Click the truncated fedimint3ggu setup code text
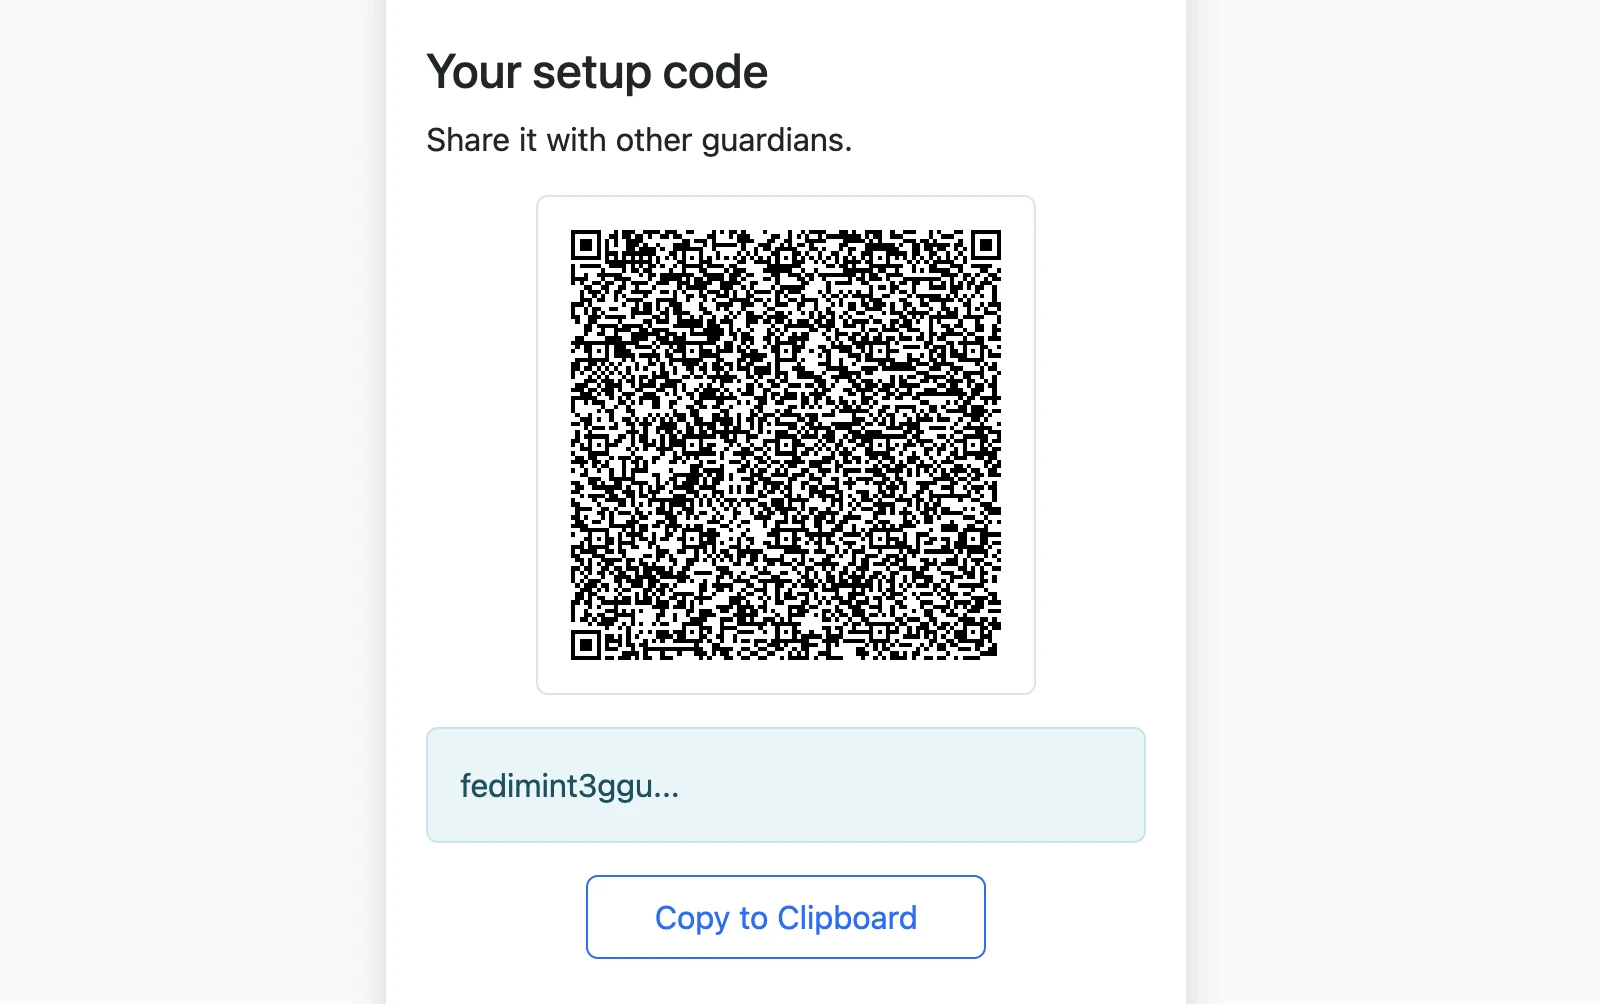This screenshot has width=1600, height=1004. (568, 786)
